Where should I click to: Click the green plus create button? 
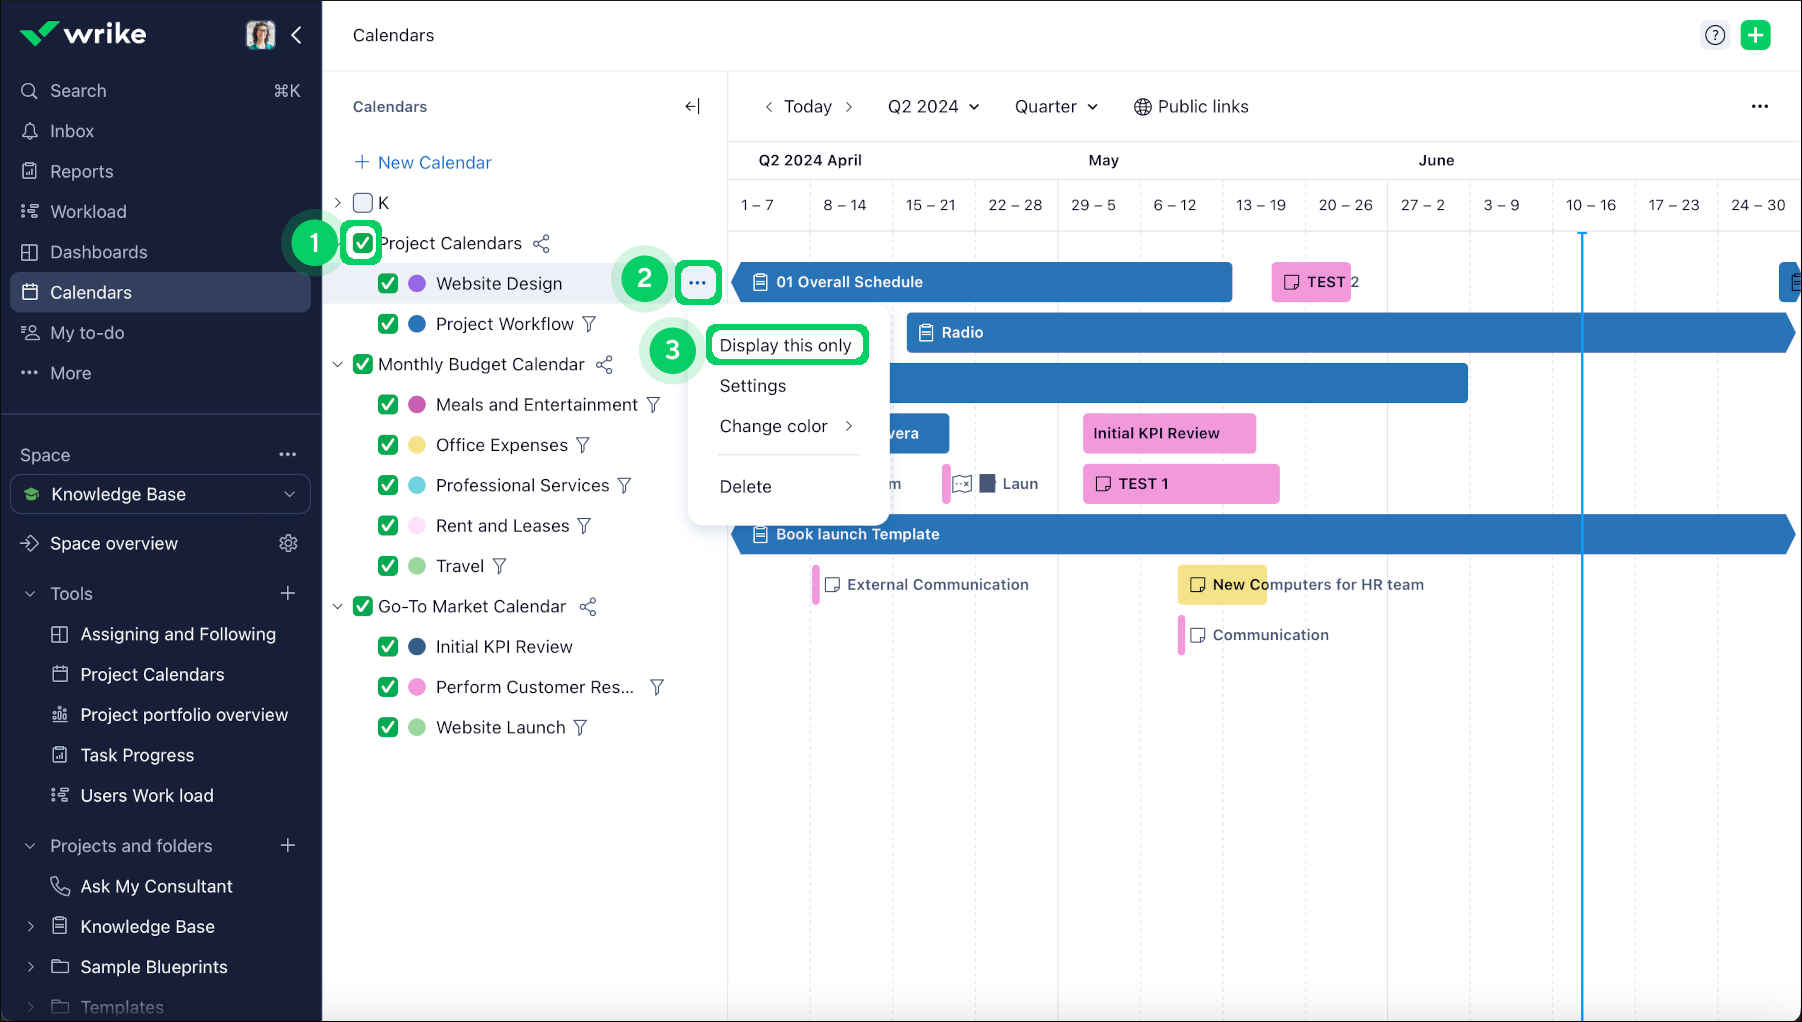pyautogui.click(x=1755, y=35)
